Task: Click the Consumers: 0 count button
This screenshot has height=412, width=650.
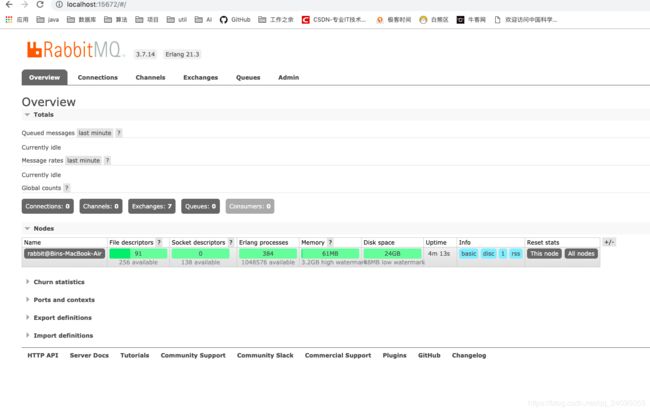Action: point(250,206)
